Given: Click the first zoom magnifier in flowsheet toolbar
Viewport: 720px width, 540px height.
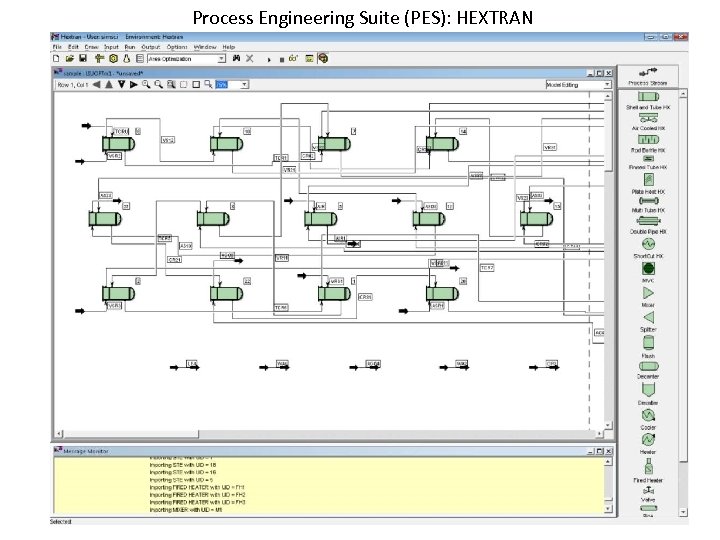Looking at the screenshot, I should tap(146, 84).
